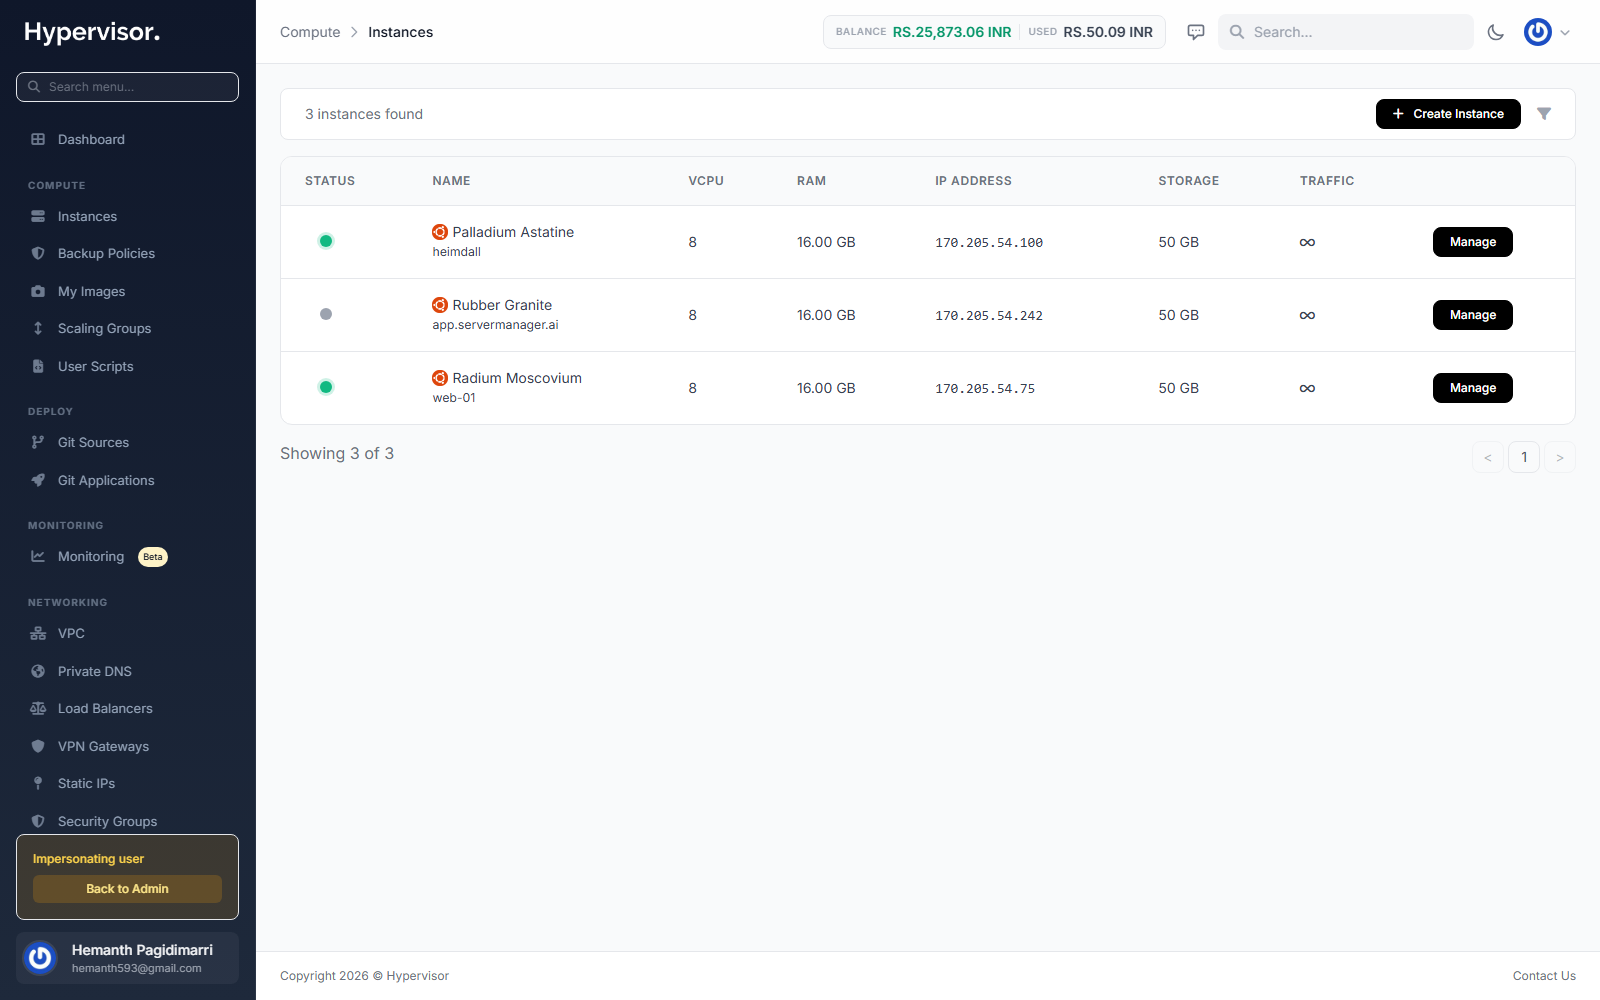Viewport: 1600px width, 1000px height.
Task: Toggle dark mode with the moon icon
Action: click(1496, 32)
